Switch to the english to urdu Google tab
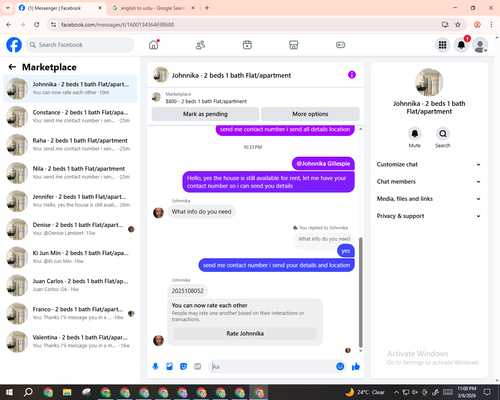 152,8
